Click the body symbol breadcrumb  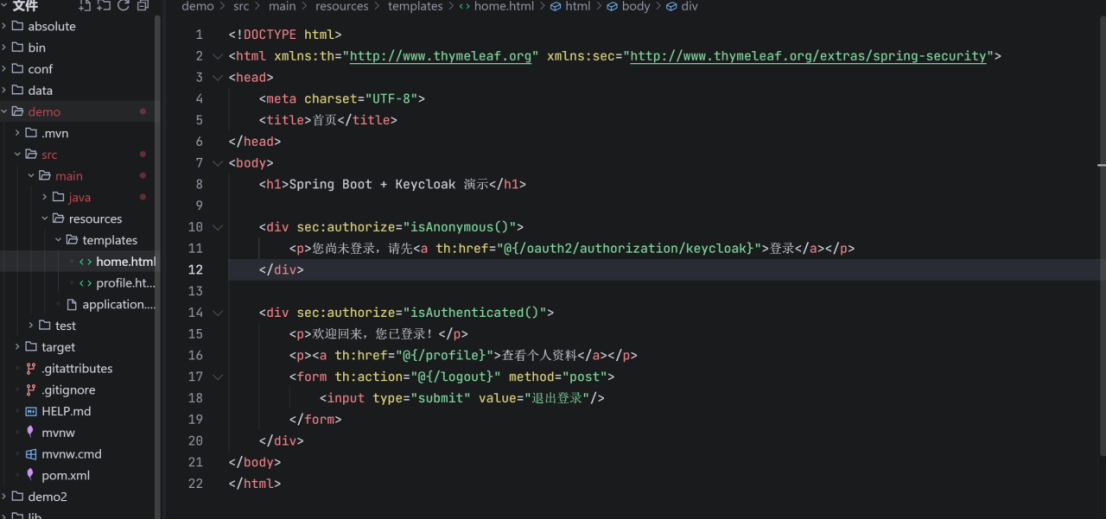click(x=636, y=6)
